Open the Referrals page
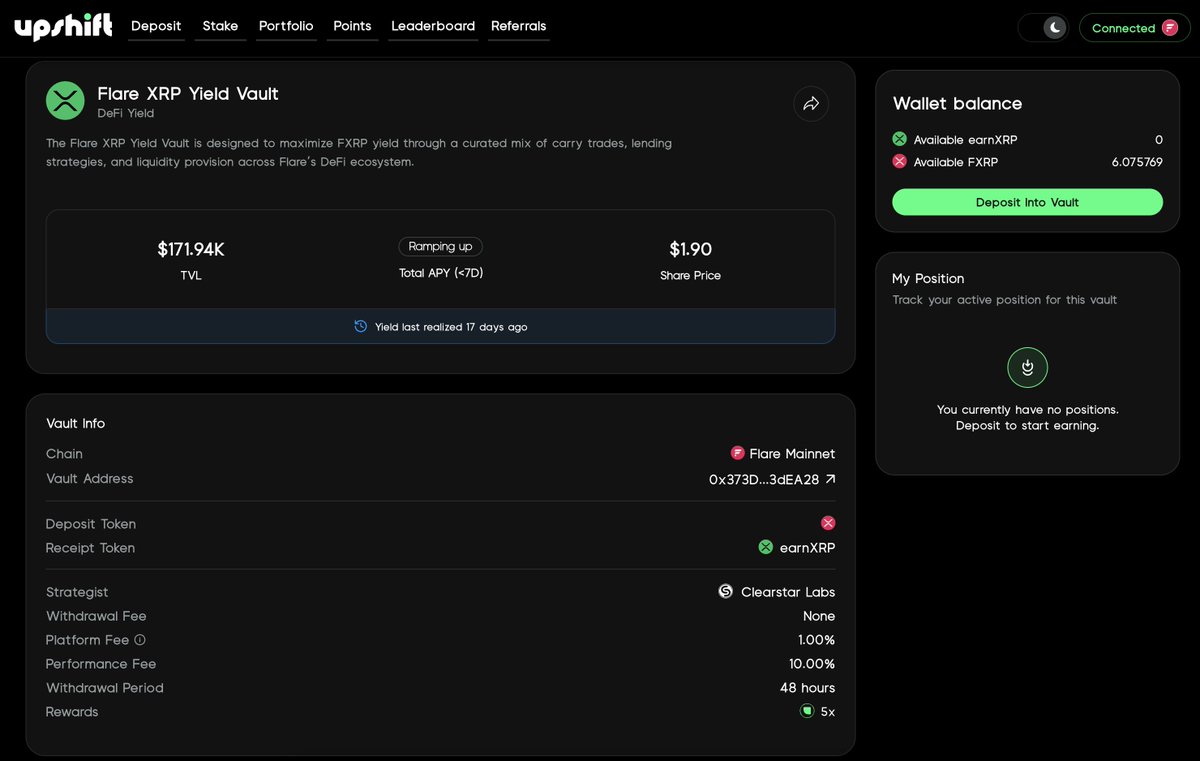Image resolution: width=1200 pixels, height=761 pixels. [519, 26]
